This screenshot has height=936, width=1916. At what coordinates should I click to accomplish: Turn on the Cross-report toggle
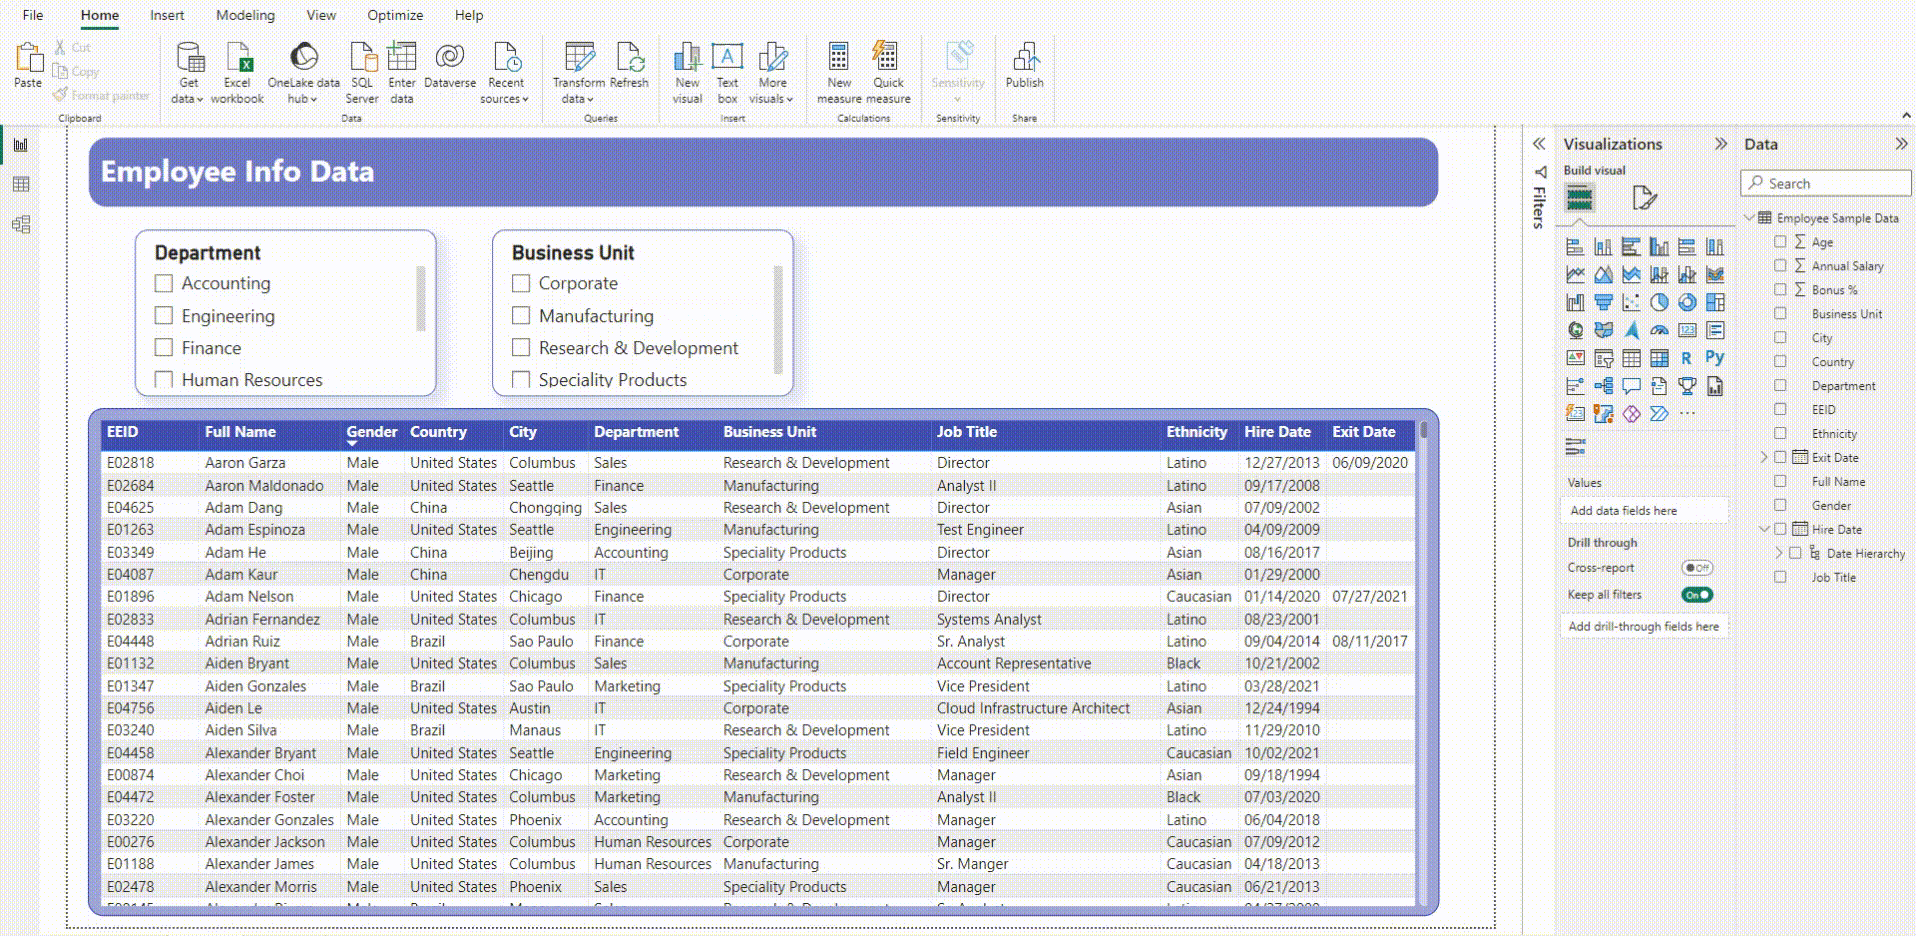click(x=1697, y=568)
